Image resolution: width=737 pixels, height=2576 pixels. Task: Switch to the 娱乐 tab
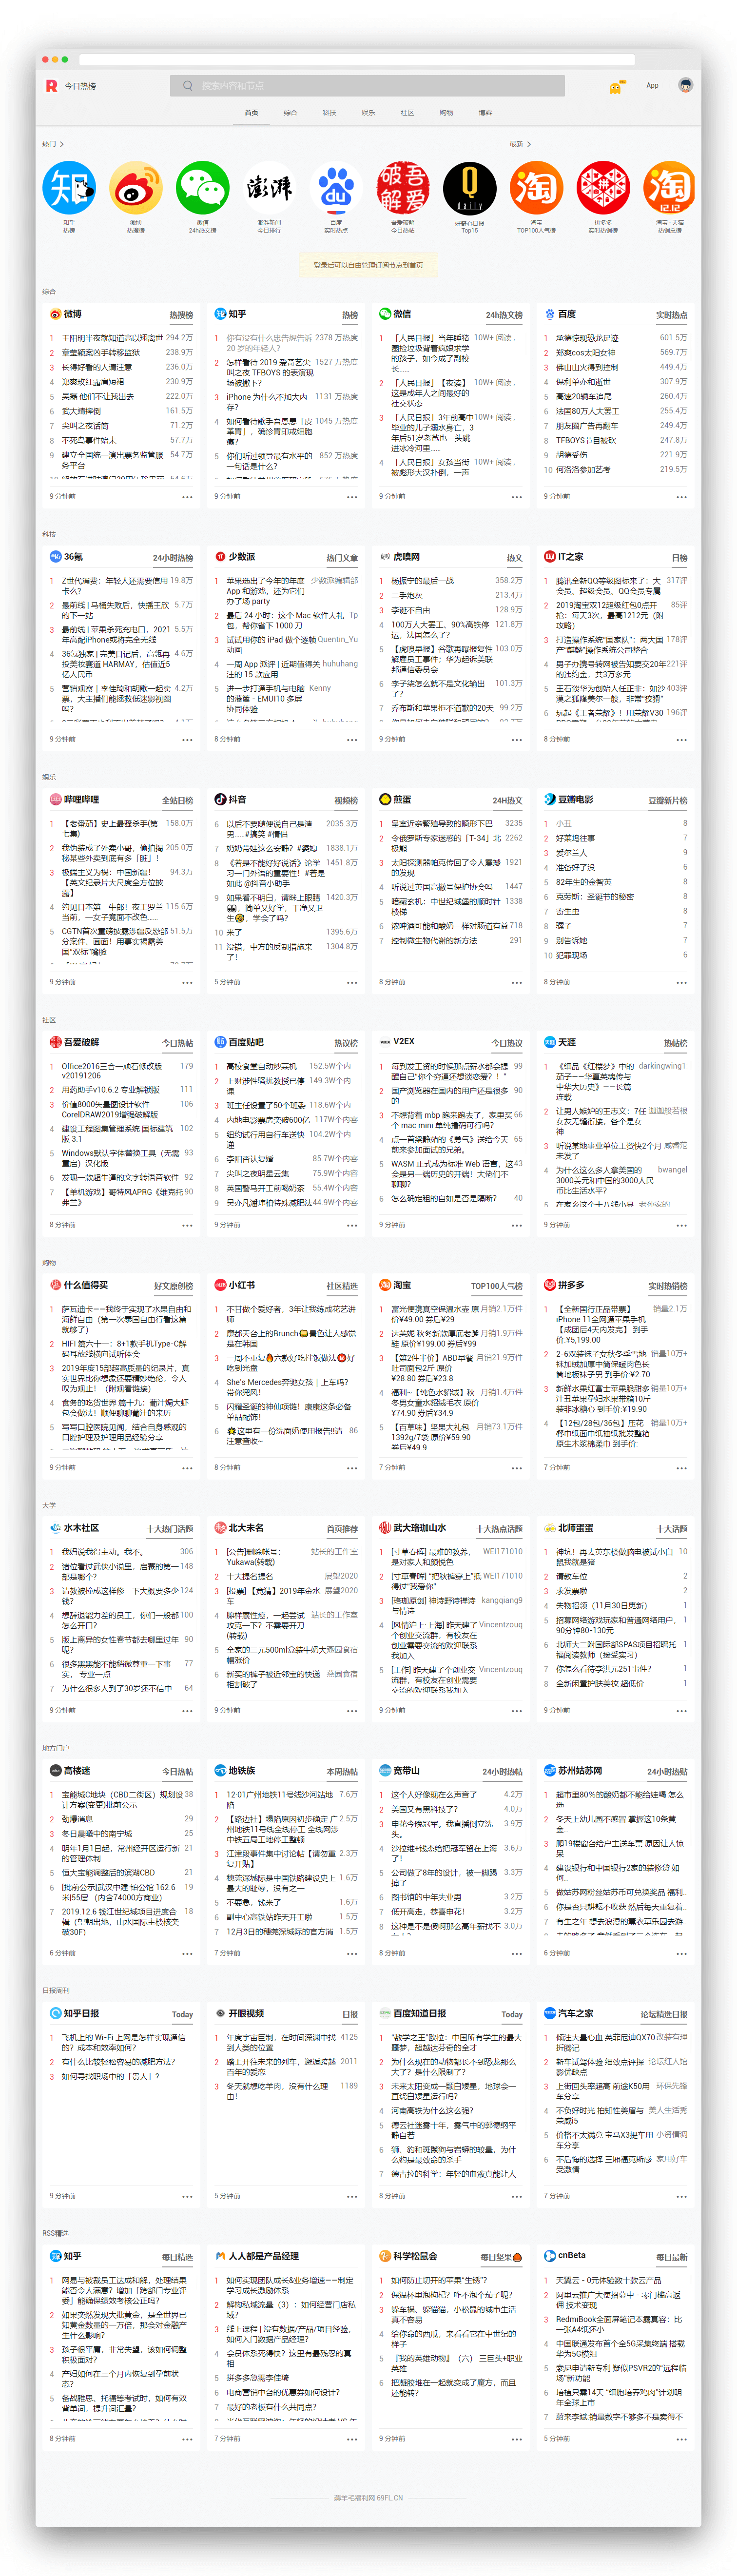(x=368, y=113)
